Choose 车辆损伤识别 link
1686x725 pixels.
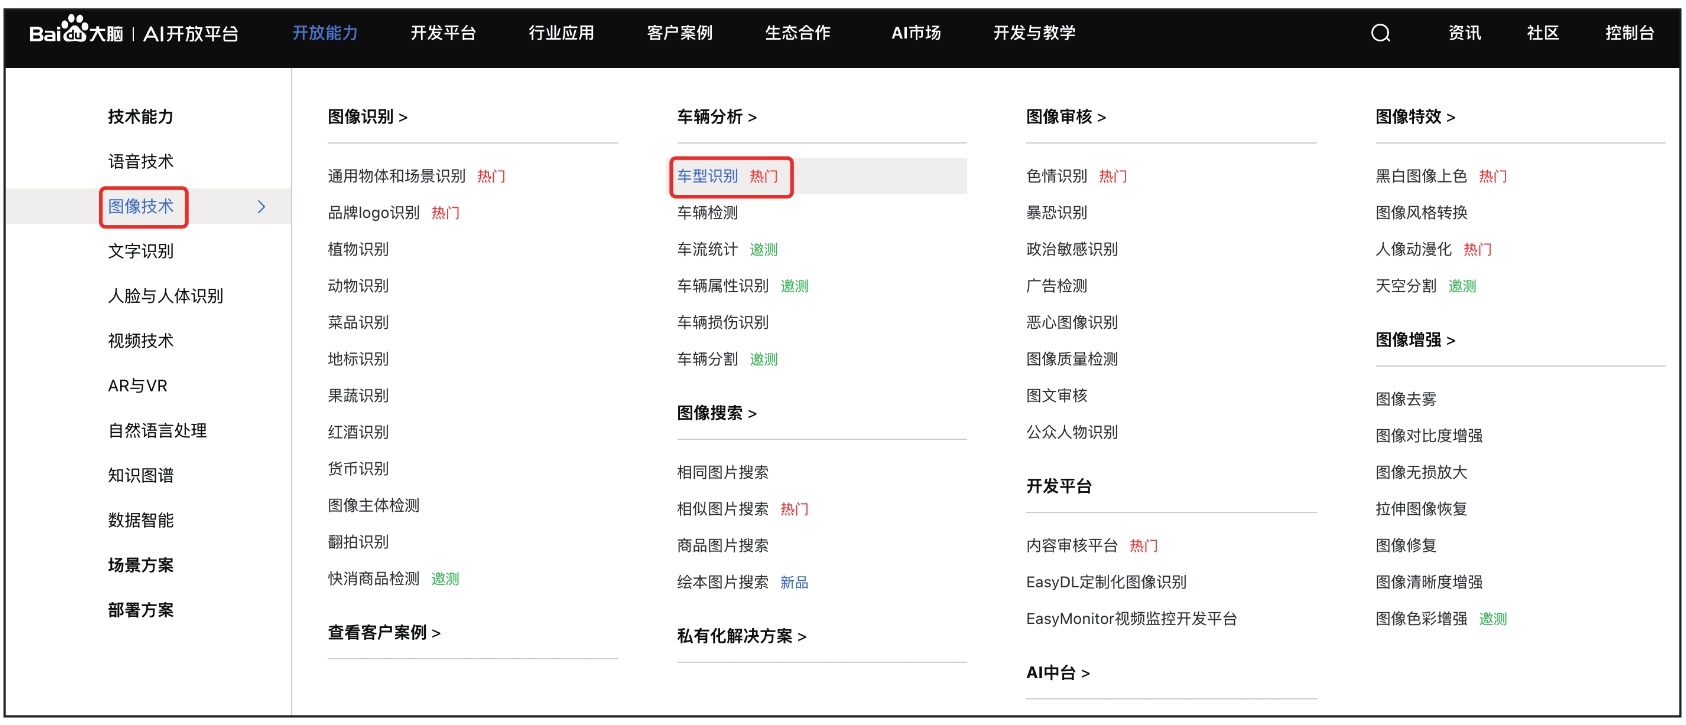coord(723,322)
